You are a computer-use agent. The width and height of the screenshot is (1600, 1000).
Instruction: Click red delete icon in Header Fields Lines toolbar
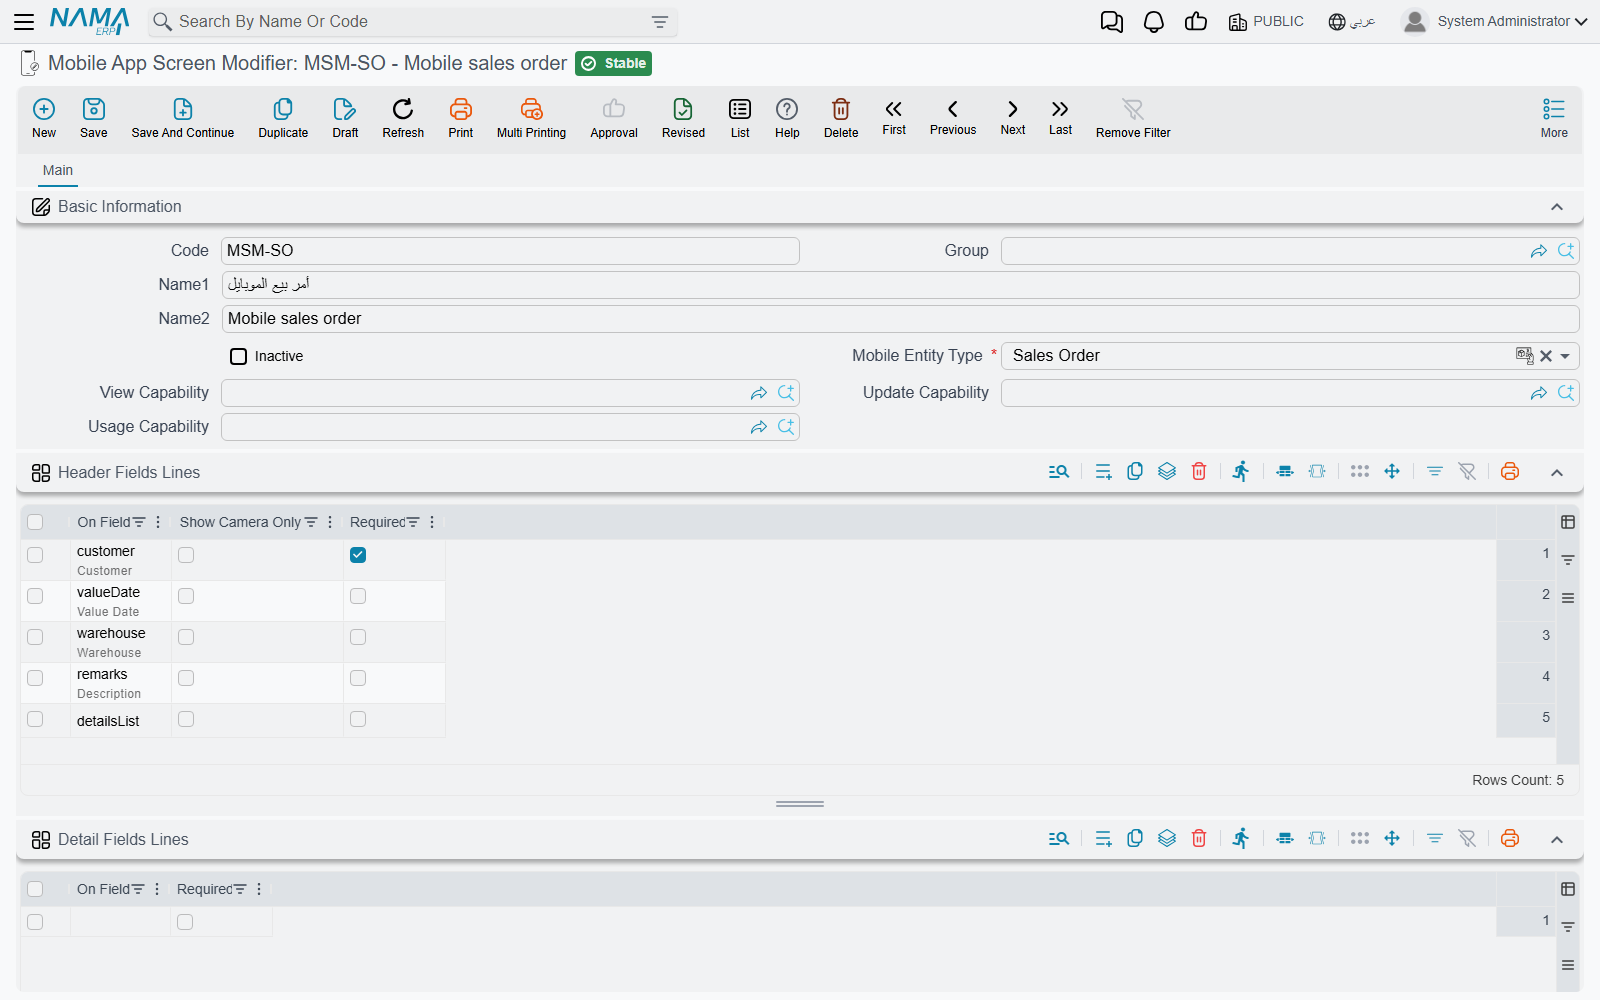click(1199, 472)
